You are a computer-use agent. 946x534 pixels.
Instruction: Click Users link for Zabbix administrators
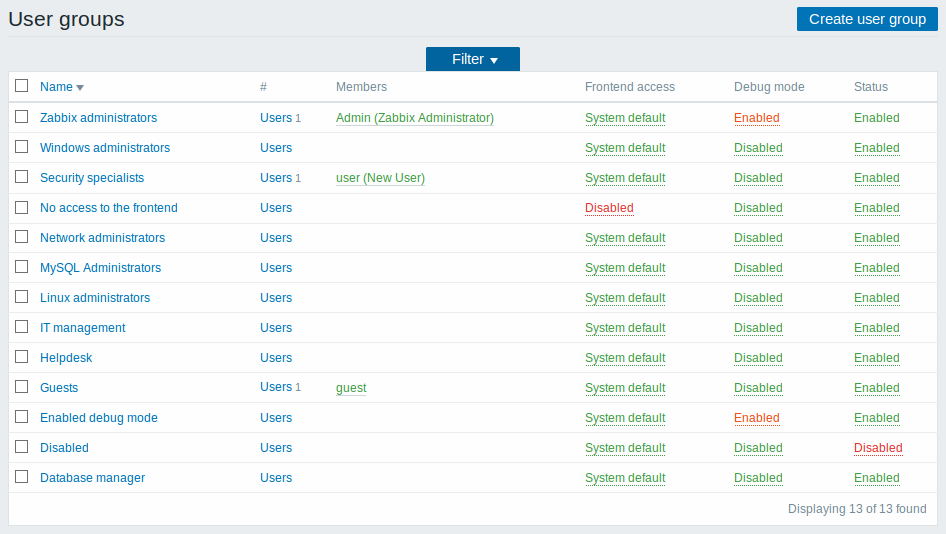[x=276, y=118]
